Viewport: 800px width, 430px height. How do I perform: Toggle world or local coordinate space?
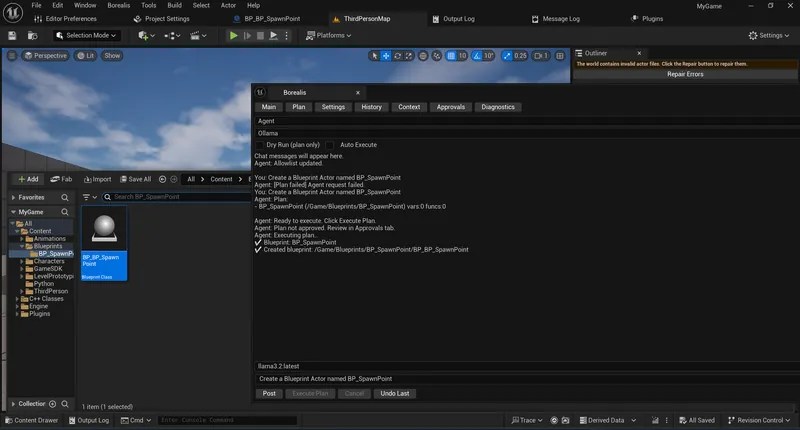(x=423, y=56)
